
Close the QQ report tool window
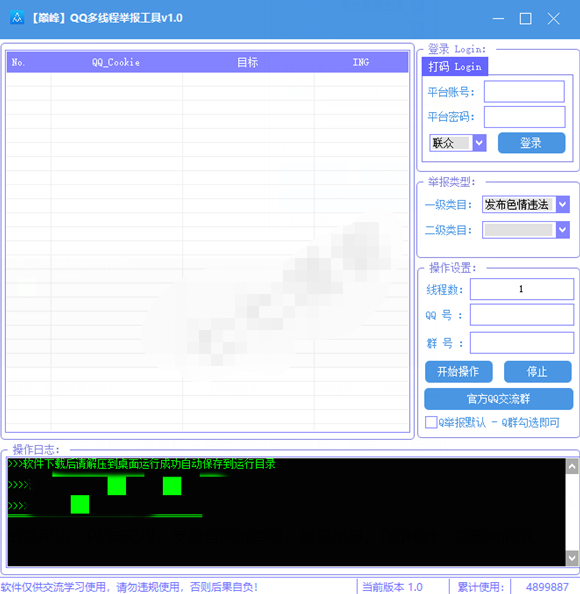(x=553, y=18)
